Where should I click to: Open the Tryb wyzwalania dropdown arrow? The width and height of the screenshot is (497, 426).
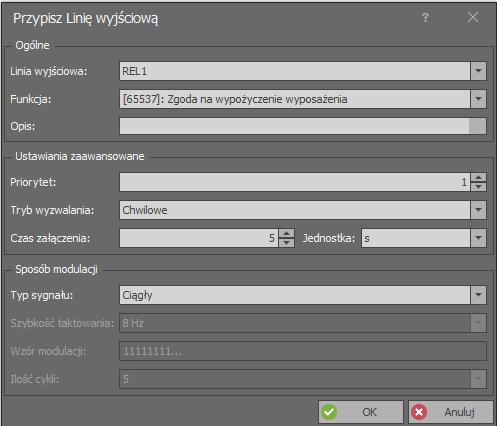[x=478, y=210]
